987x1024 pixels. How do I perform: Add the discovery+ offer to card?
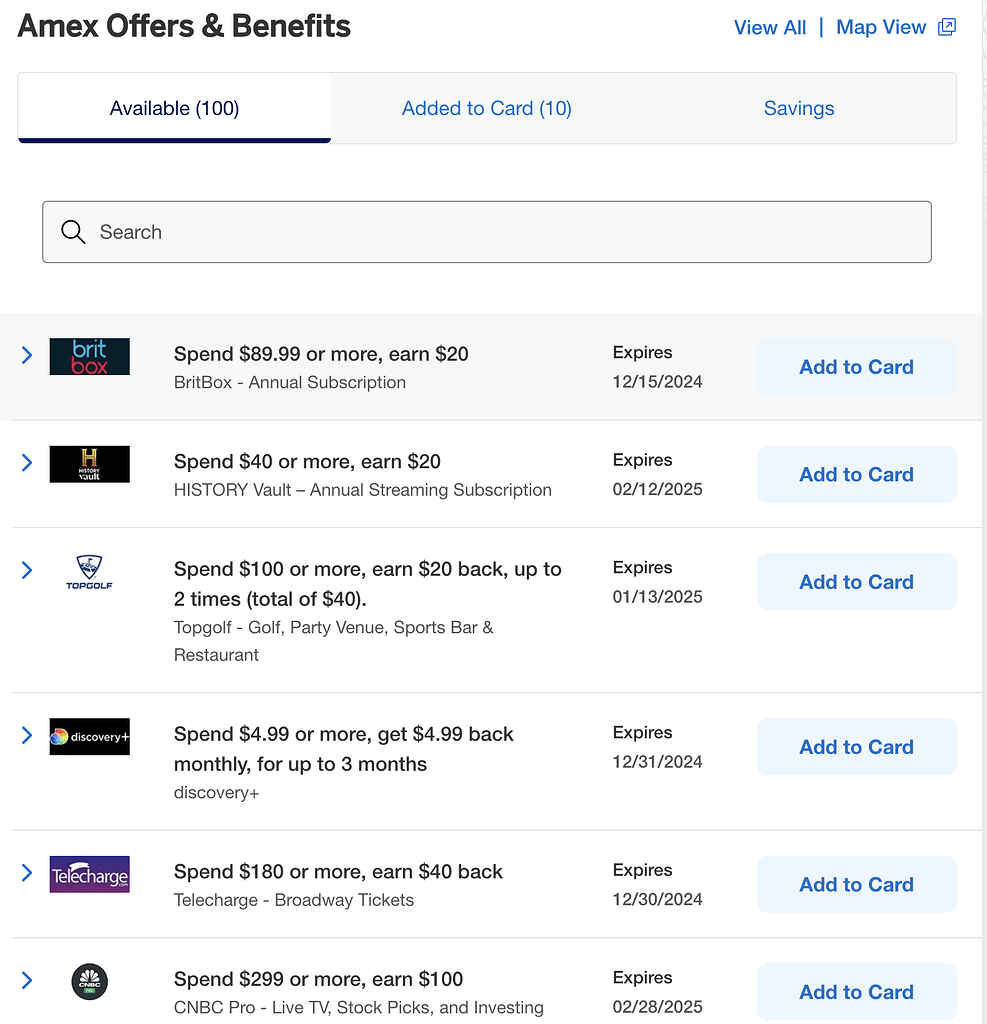(x=856, y=747)
